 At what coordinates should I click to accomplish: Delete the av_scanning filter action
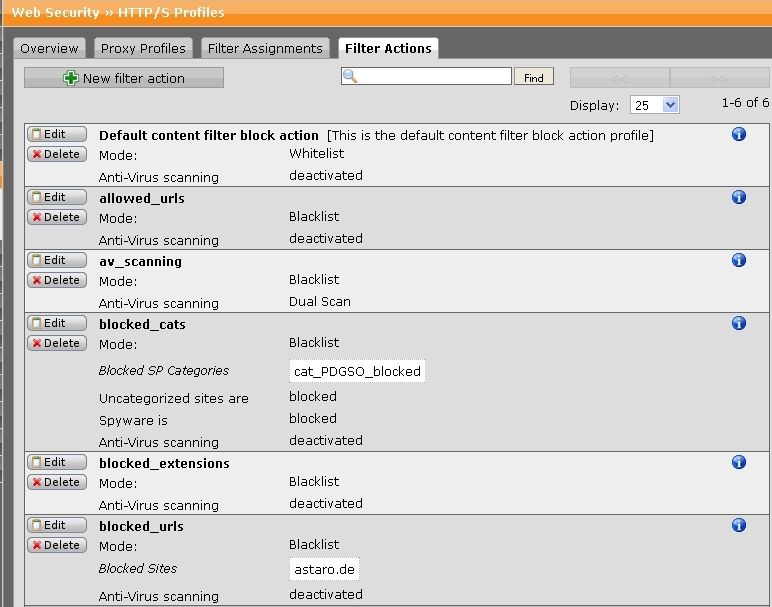click(x=56, y=280)
